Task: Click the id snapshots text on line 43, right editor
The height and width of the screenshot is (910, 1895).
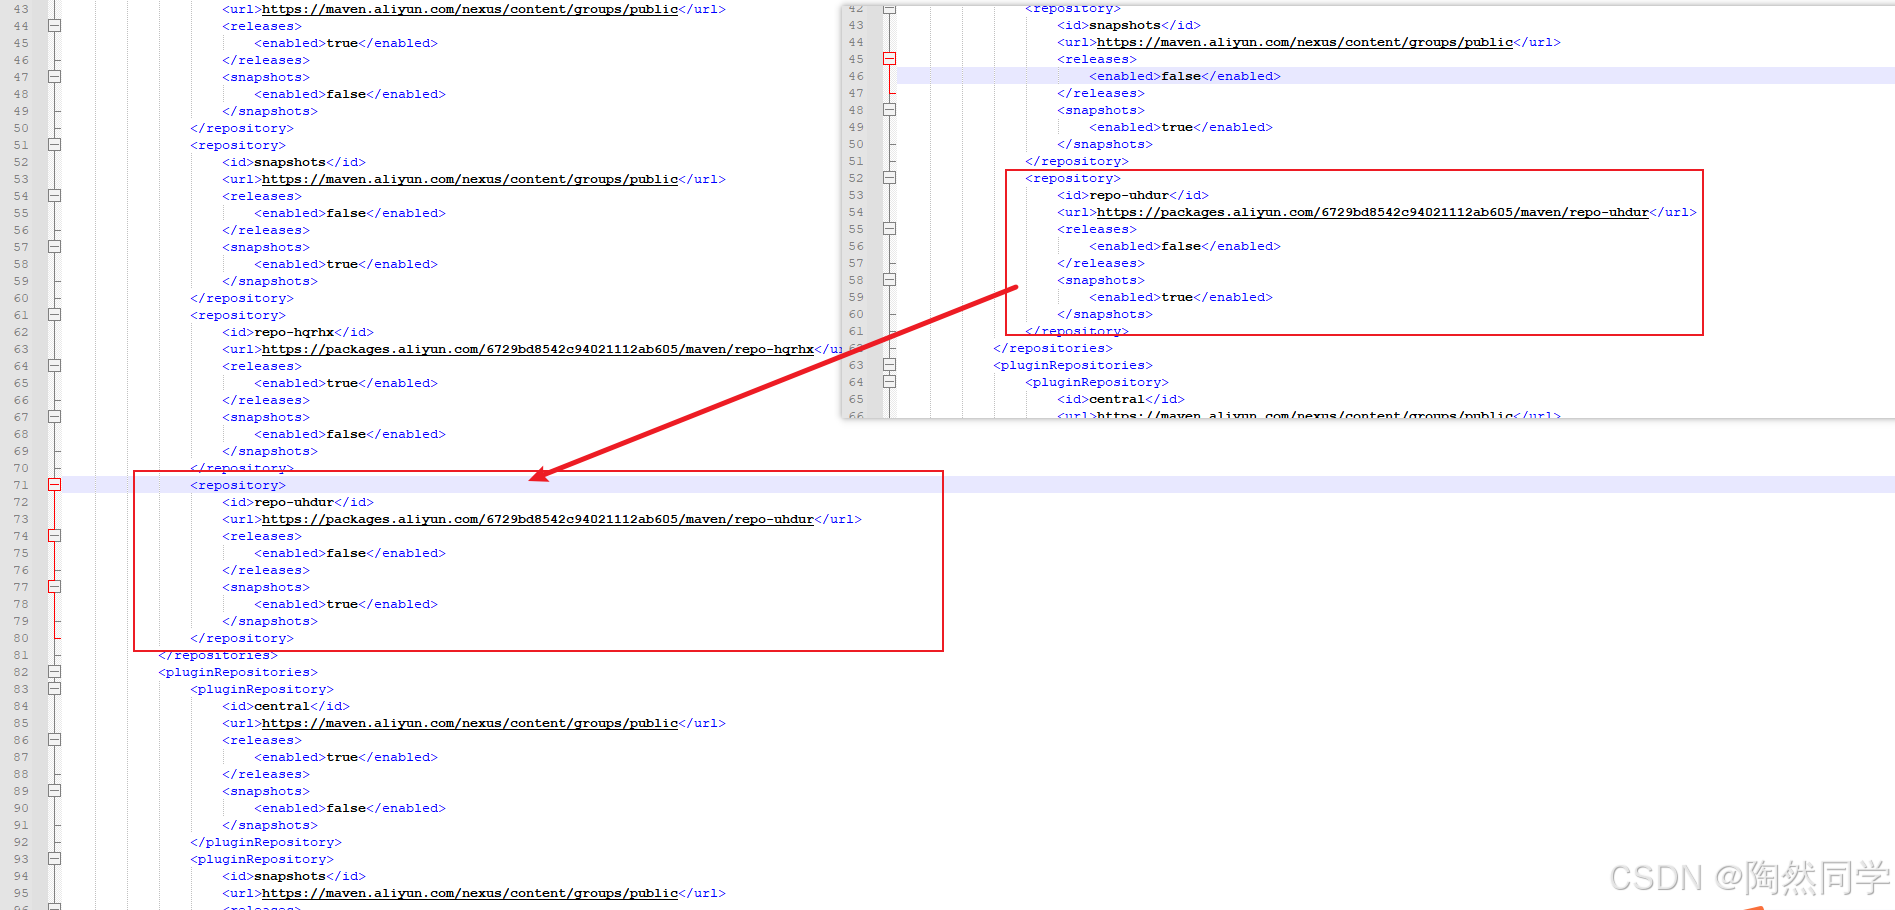Action: (x=1129, y=25)
